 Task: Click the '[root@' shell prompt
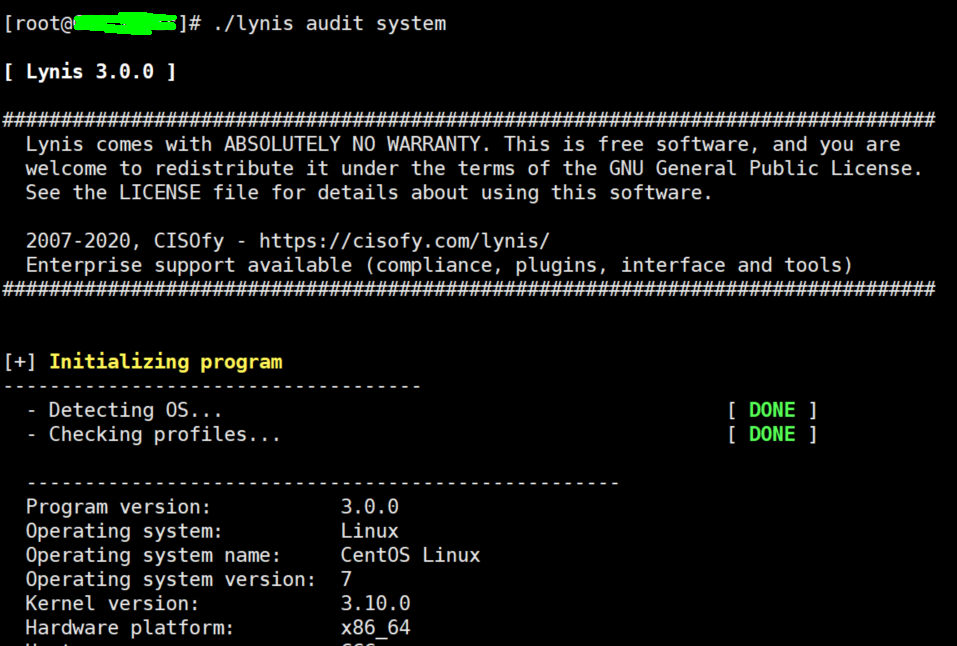tap(38, 24)
